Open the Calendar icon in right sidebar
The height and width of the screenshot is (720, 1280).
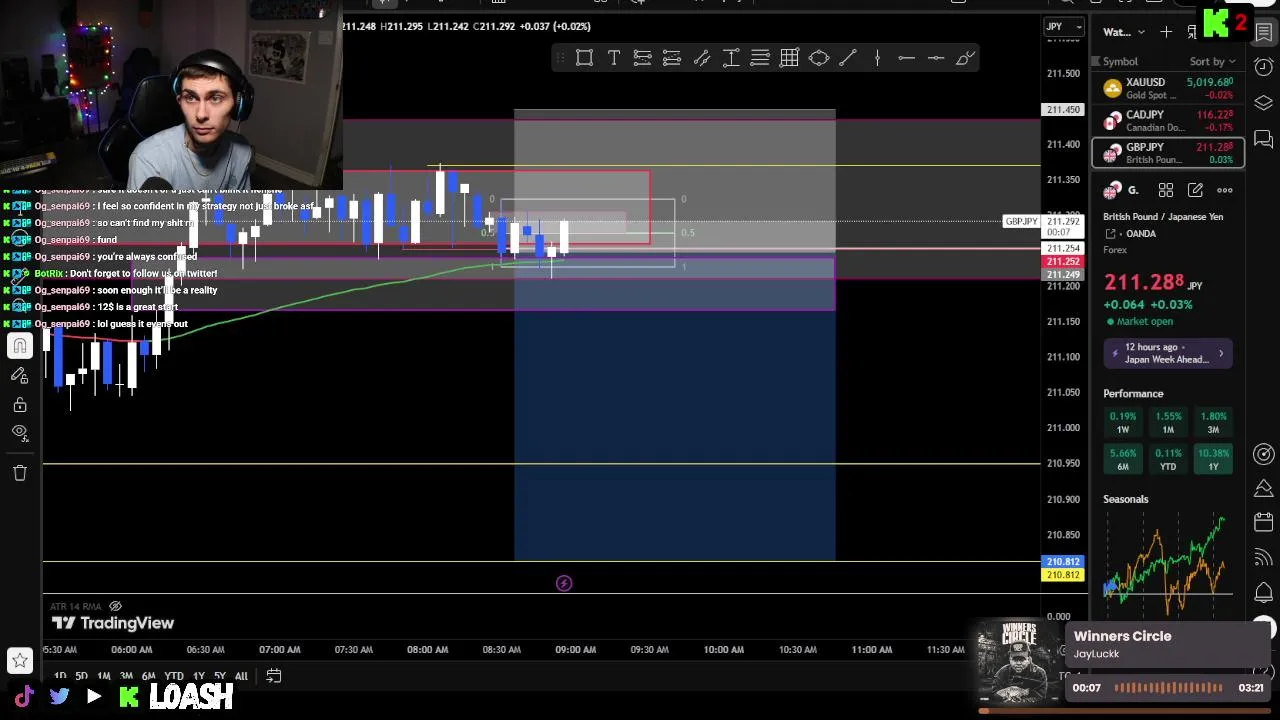(1264, 522)
